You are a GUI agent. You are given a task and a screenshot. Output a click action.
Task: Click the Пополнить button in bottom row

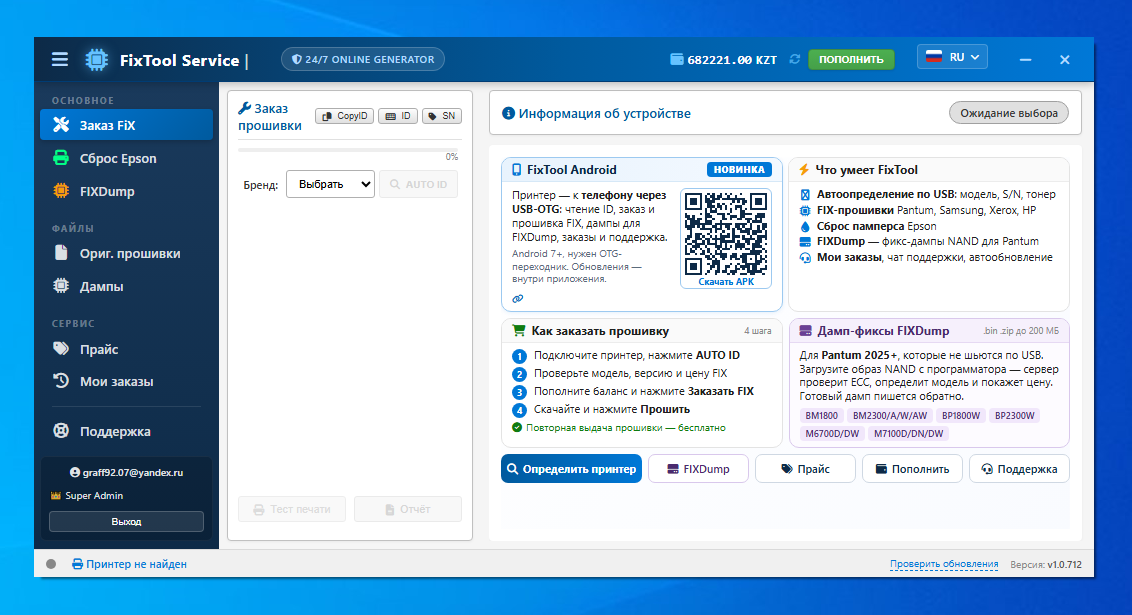coord(913,469)
